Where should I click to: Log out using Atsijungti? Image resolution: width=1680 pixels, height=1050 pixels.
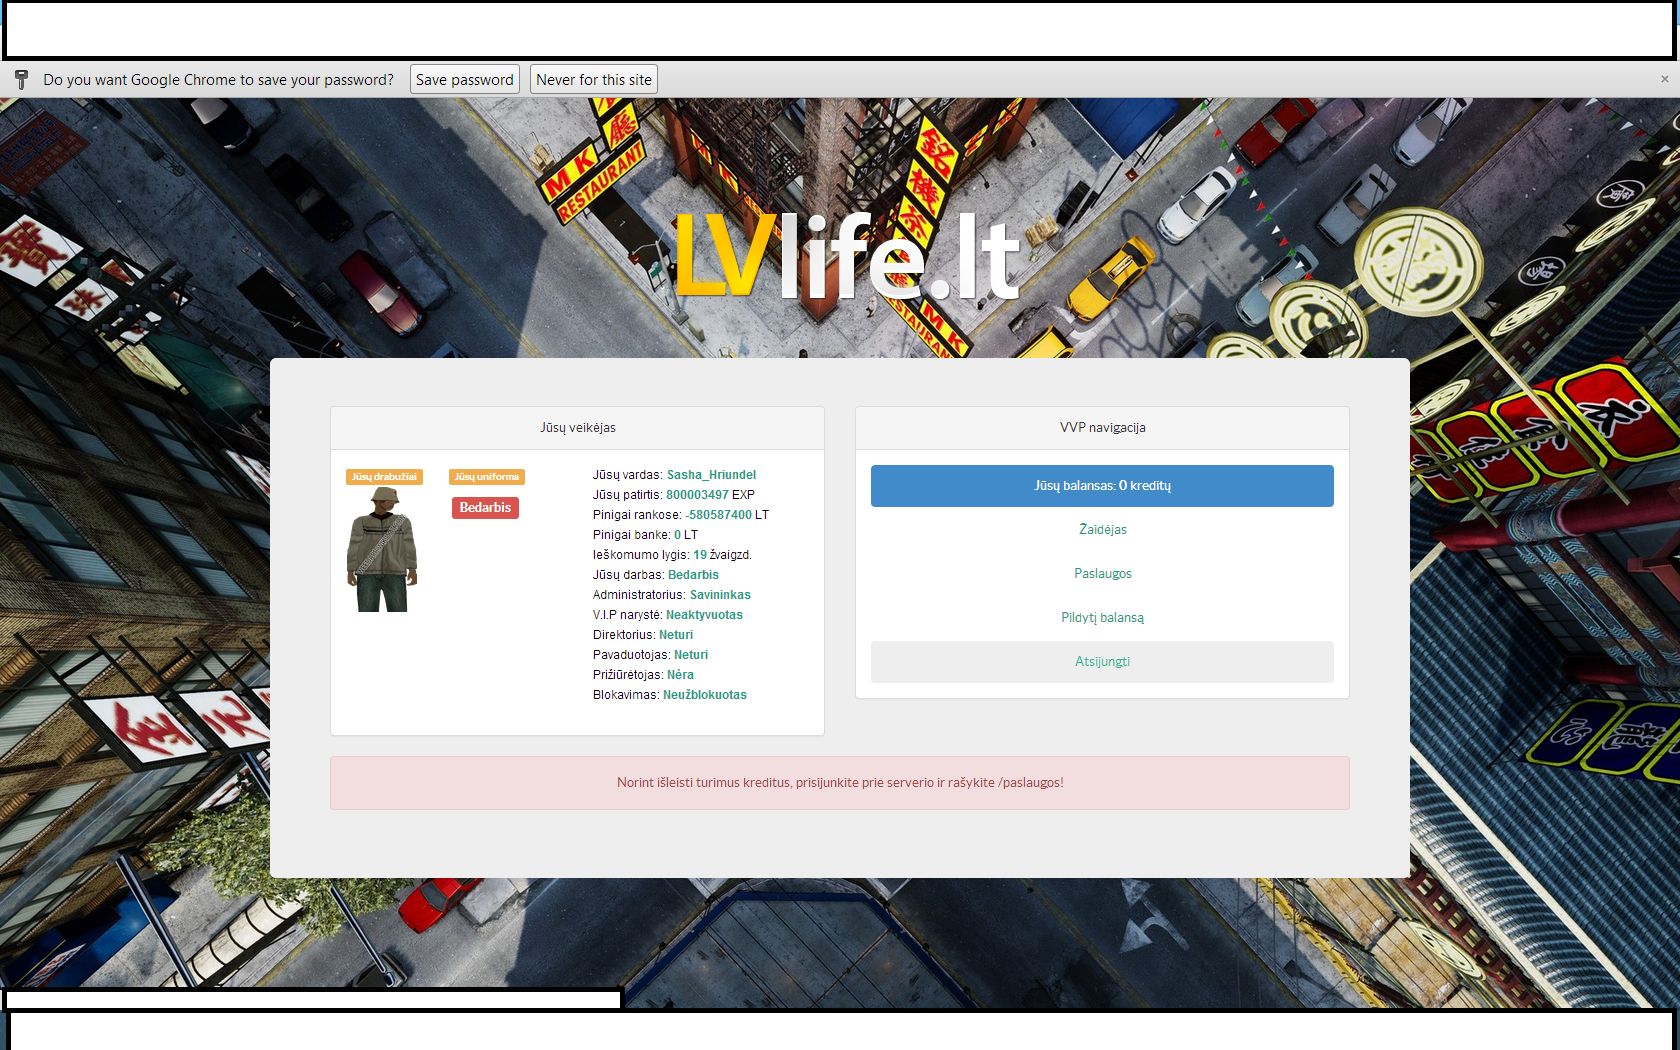click(1102, 662)
